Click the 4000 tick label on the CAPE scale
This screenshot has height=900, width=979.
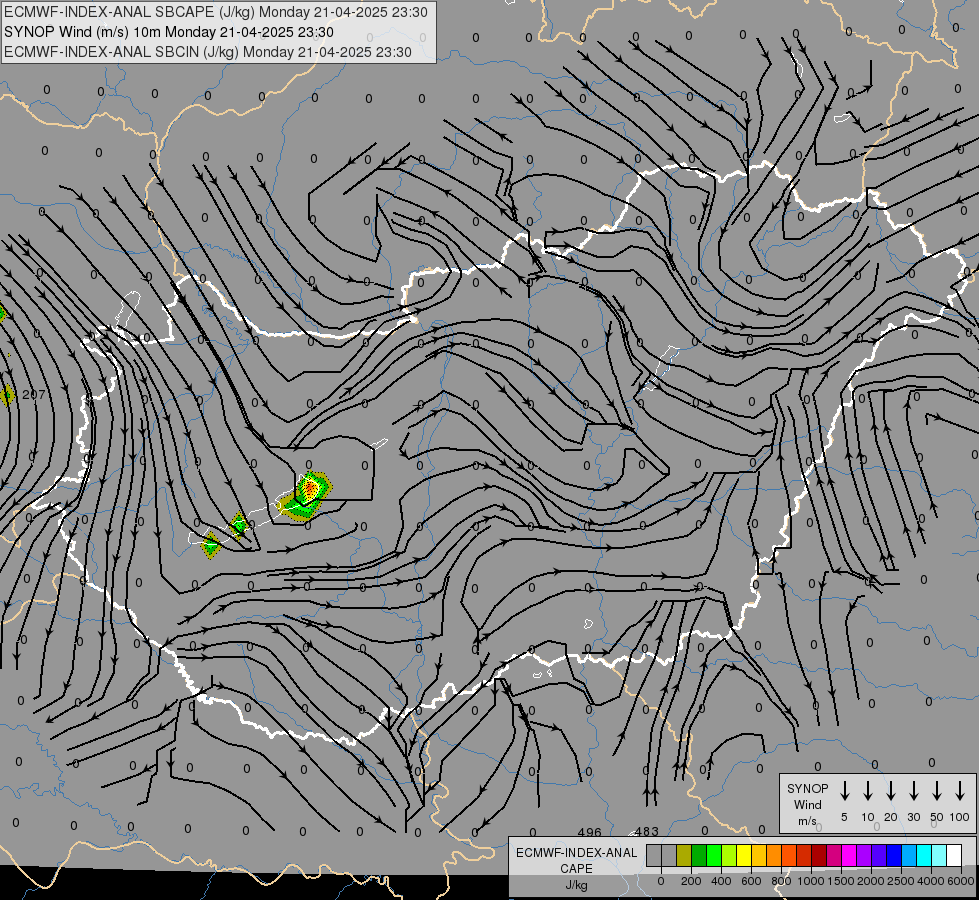930,881
